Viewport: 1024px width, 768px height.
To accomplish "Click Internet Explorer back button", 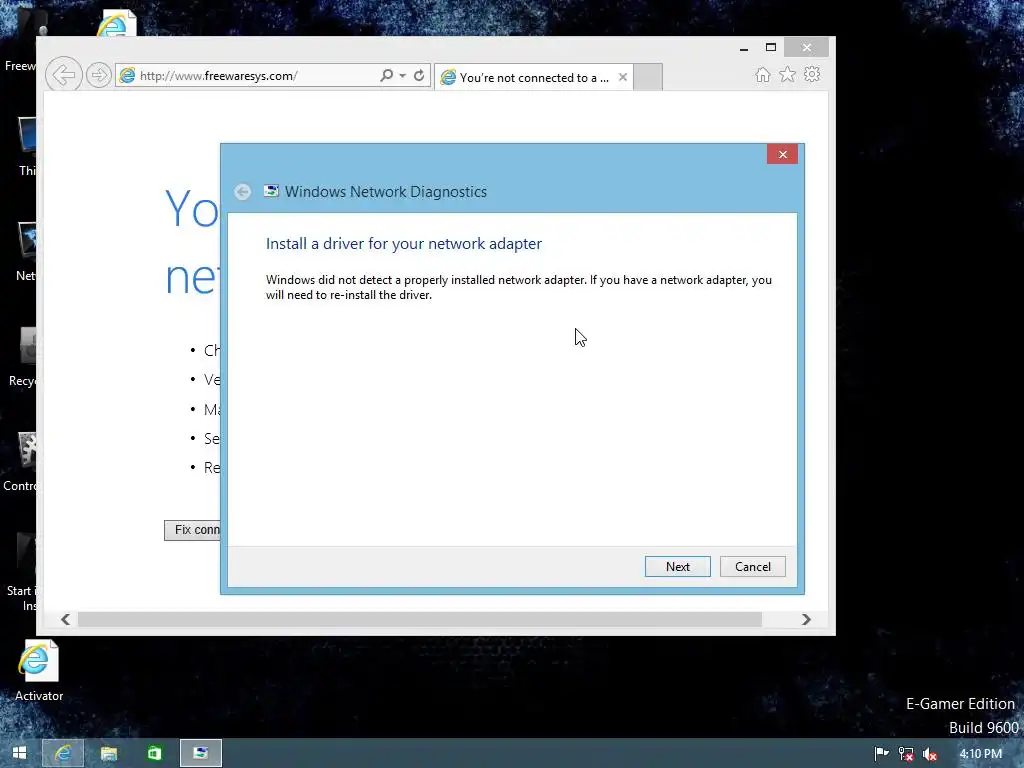I will coord(63,75).
